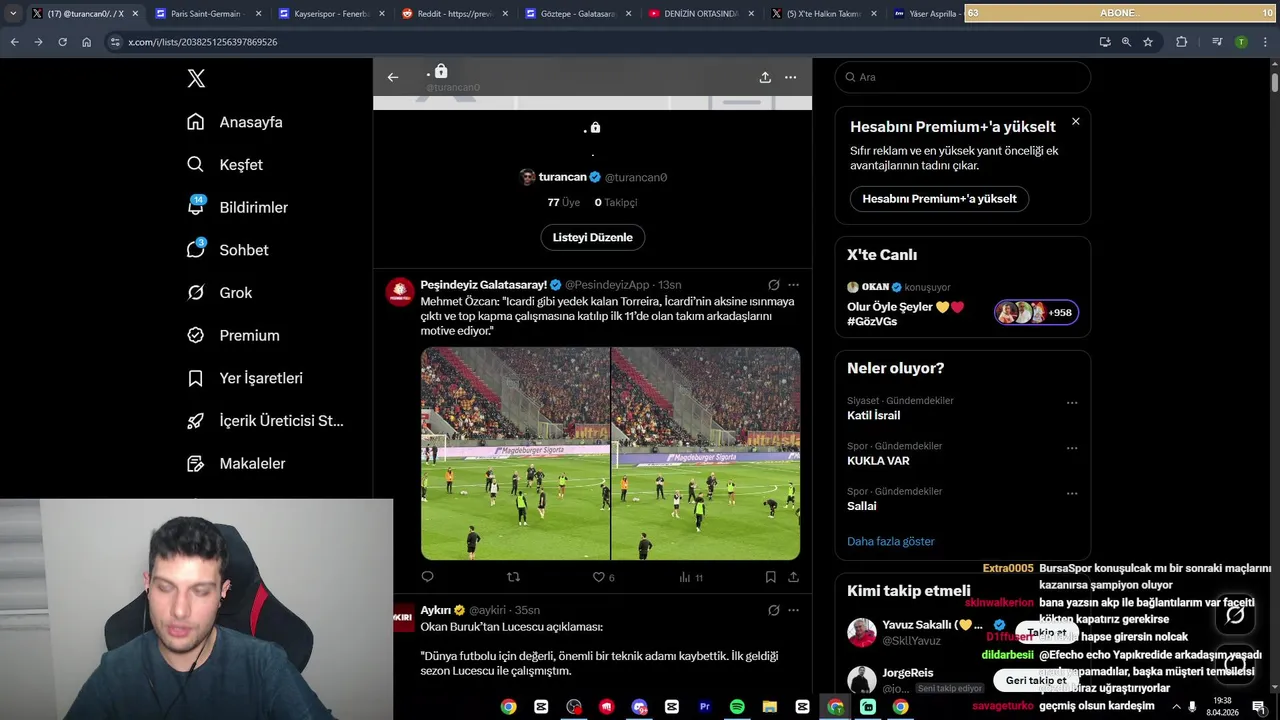Click the Ara search field

(962, 77)
